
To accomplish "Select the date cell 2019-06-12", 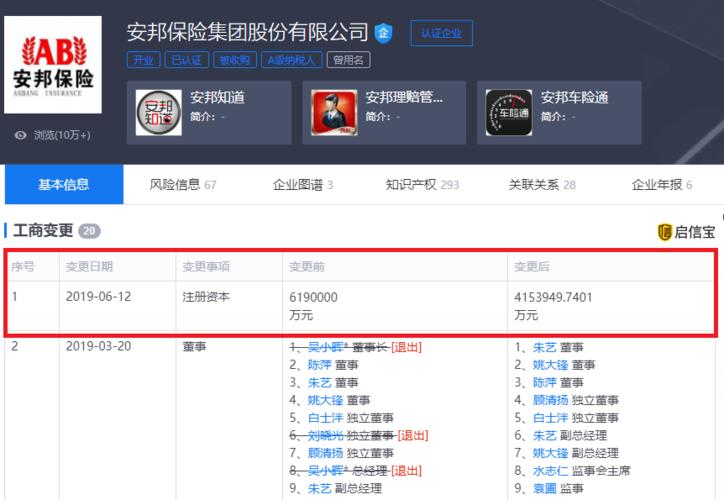I will 98,296.
